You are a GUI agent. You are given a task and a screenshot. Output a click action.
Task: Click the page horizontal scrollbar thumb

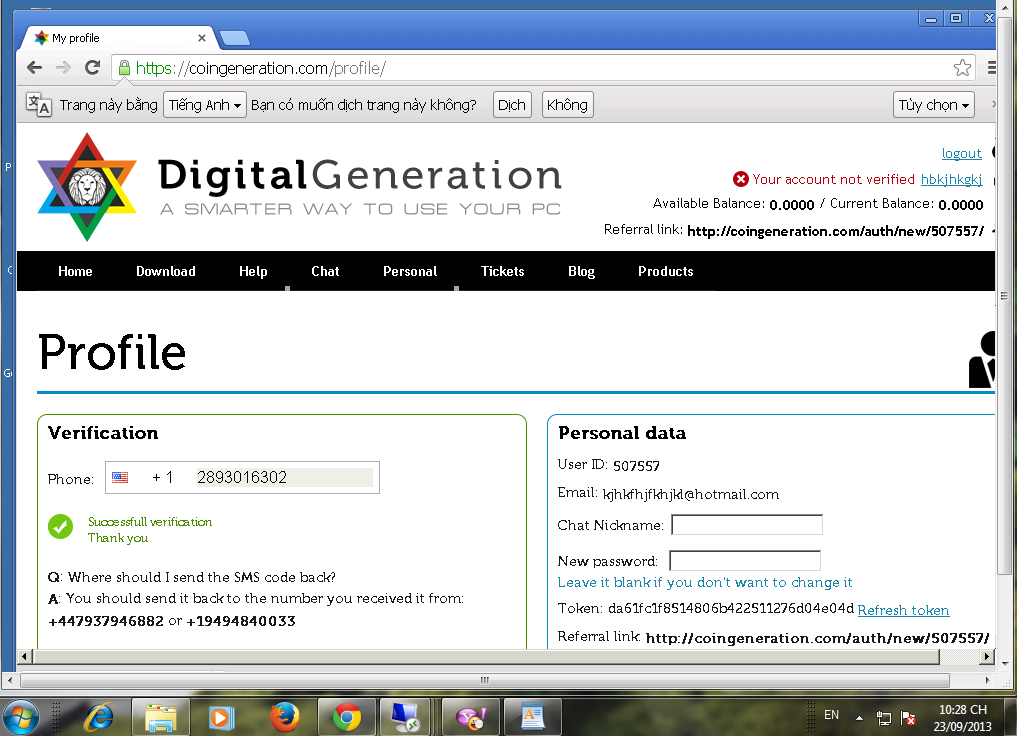click(486, 656)
